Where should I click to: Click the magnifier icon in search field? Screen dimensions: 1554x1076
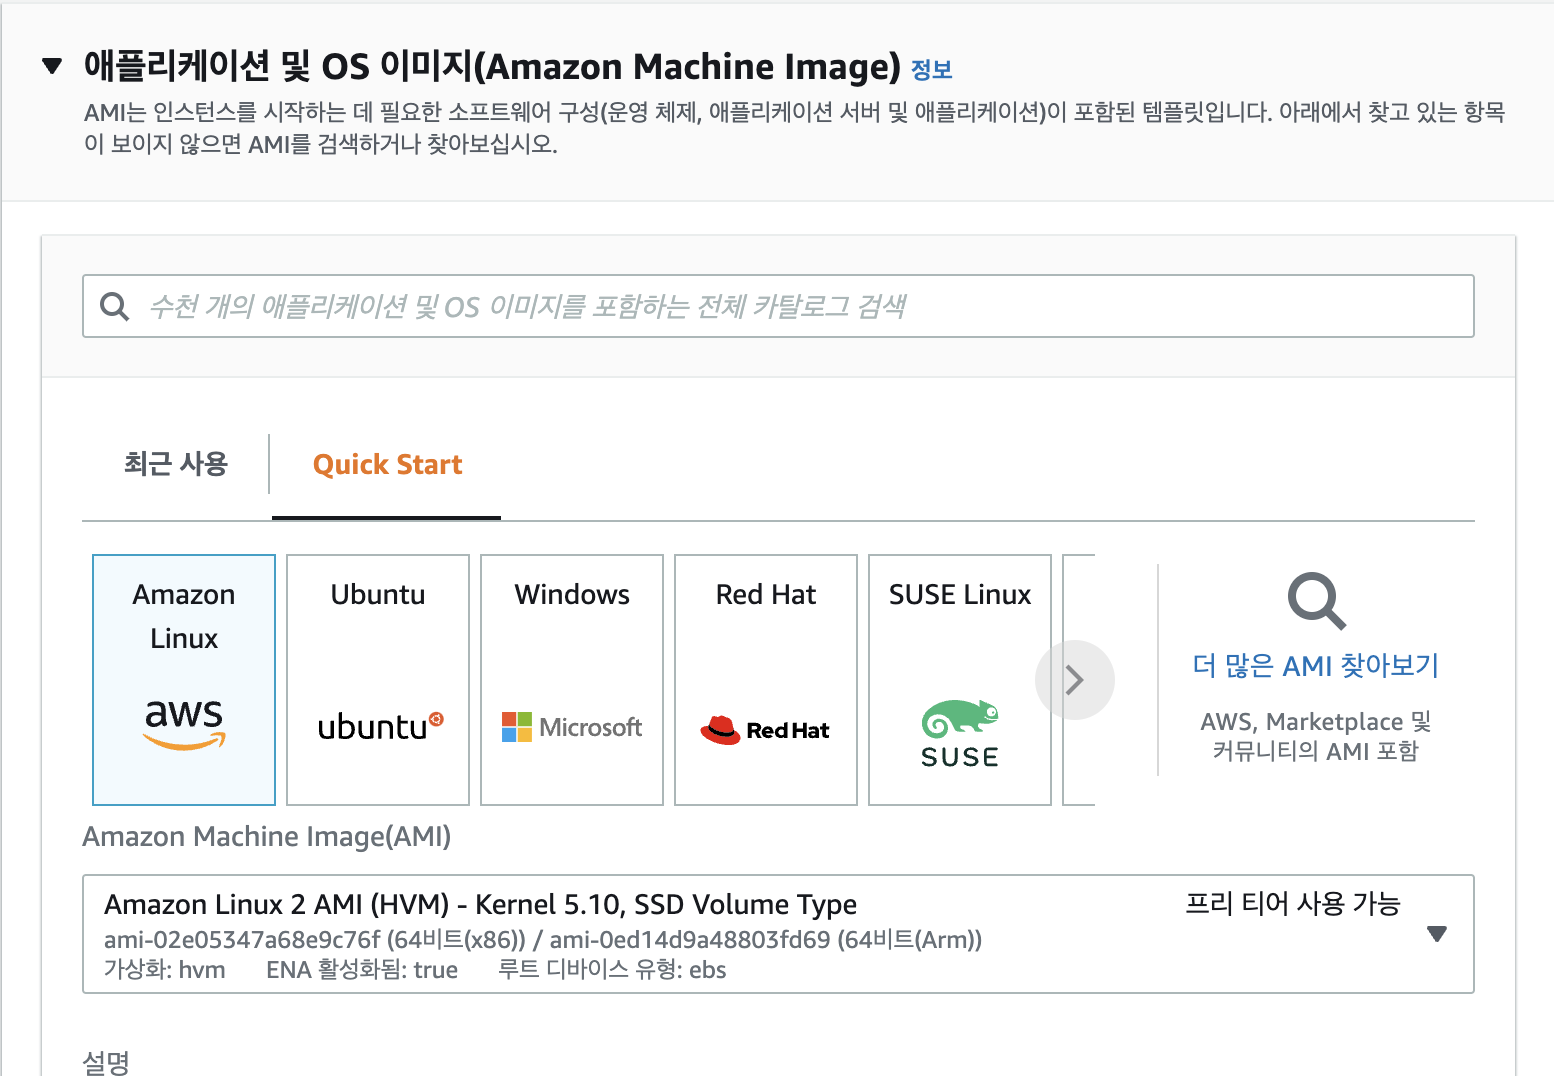115,306
